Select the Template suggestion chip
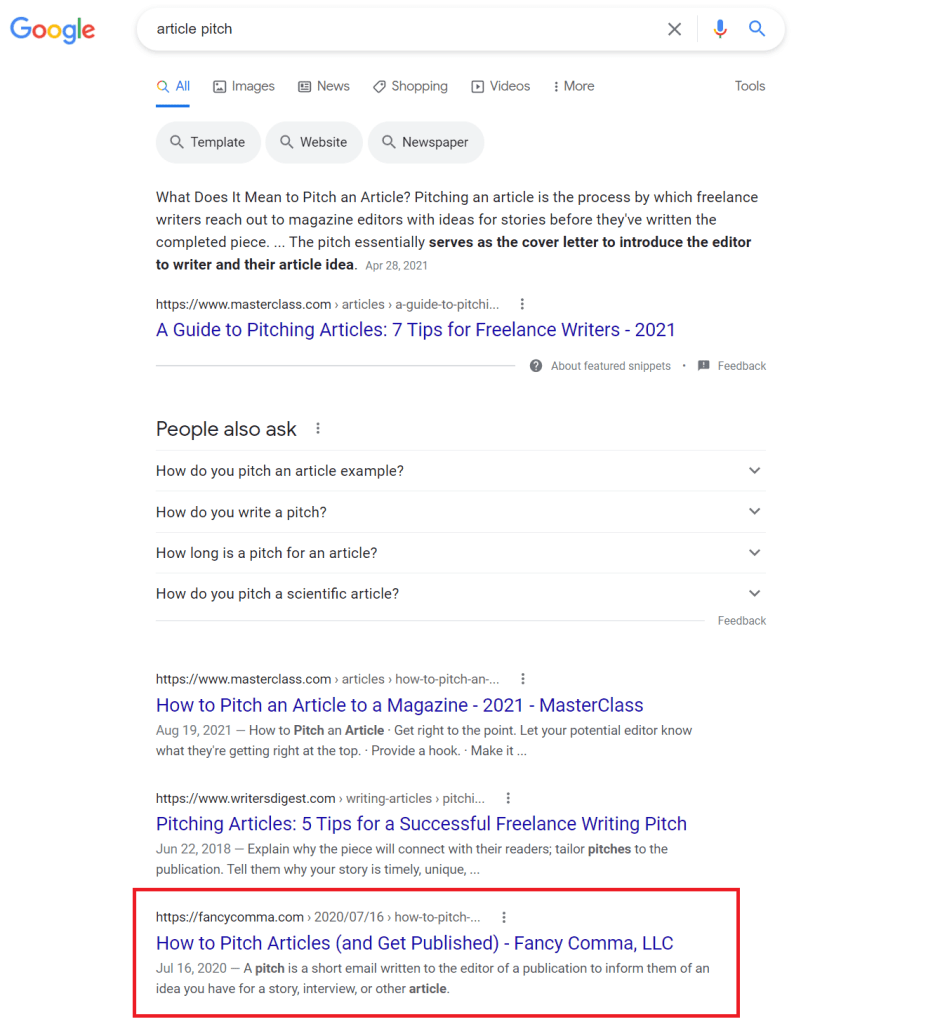Screen dimensions: 940x1024 click(x=208, y=142)
